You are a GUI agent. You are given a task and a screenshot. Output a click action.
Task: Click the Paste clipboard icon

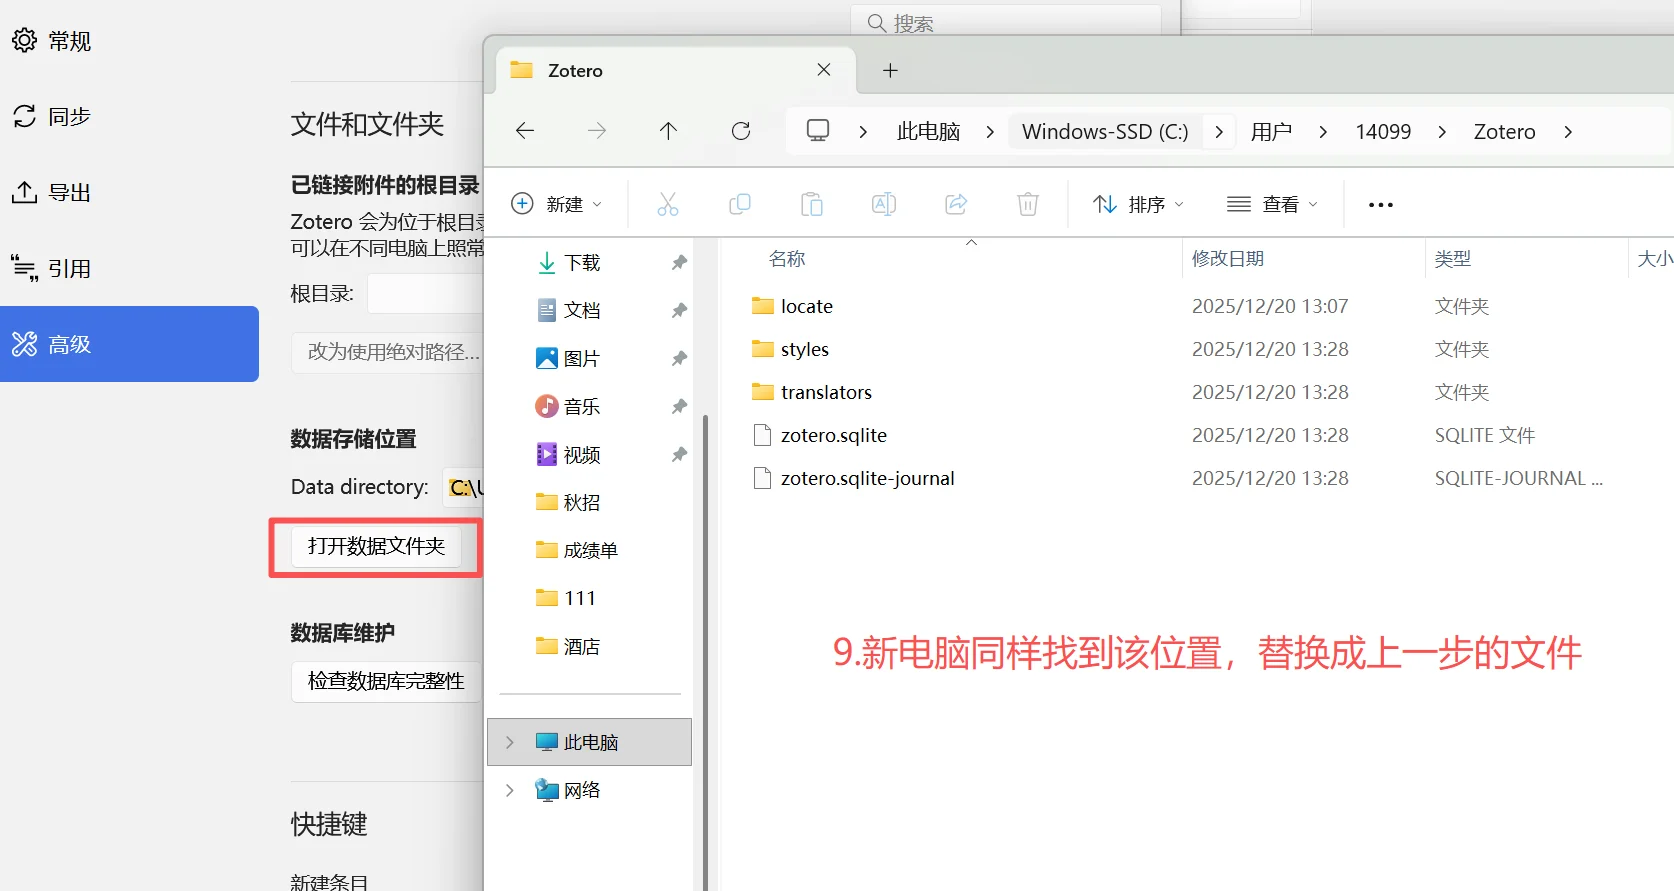point(812,204)
